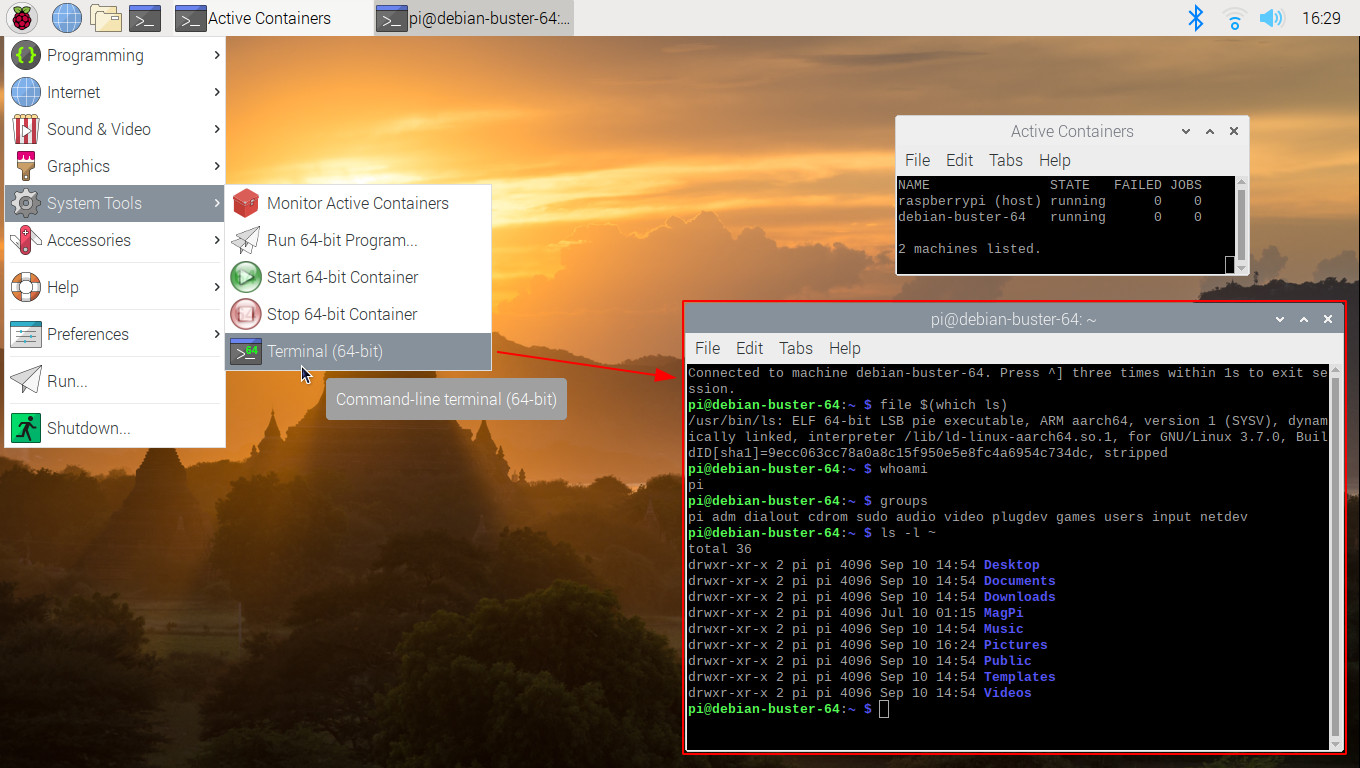Screen dimensions: 1360x768
Task: Click the Shutdown running man icon
Action: 26,428
